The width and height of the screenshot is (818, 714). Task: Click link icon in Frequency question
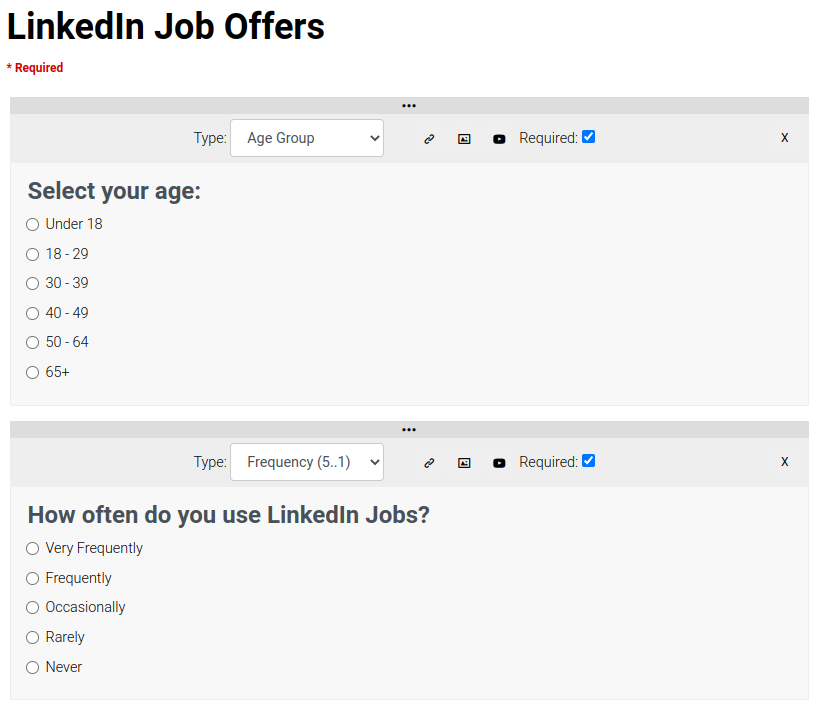(429, 463)
